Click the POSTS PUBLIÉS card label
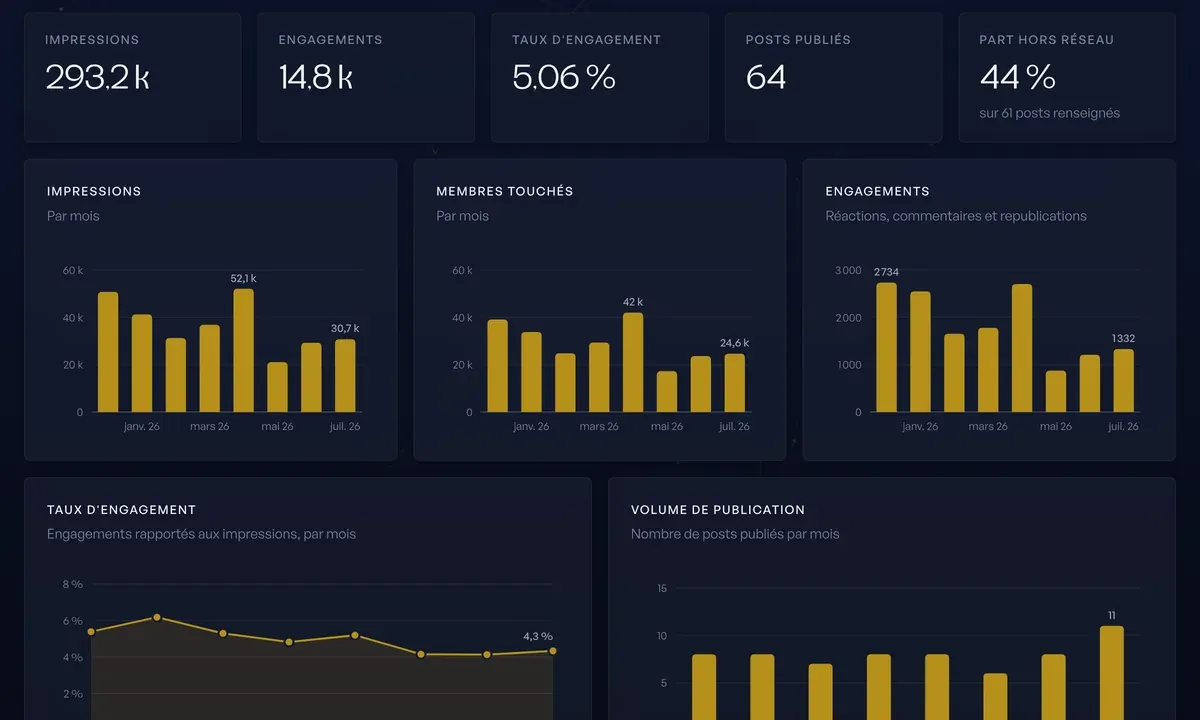1200x720 pixels. coord(798,40)
